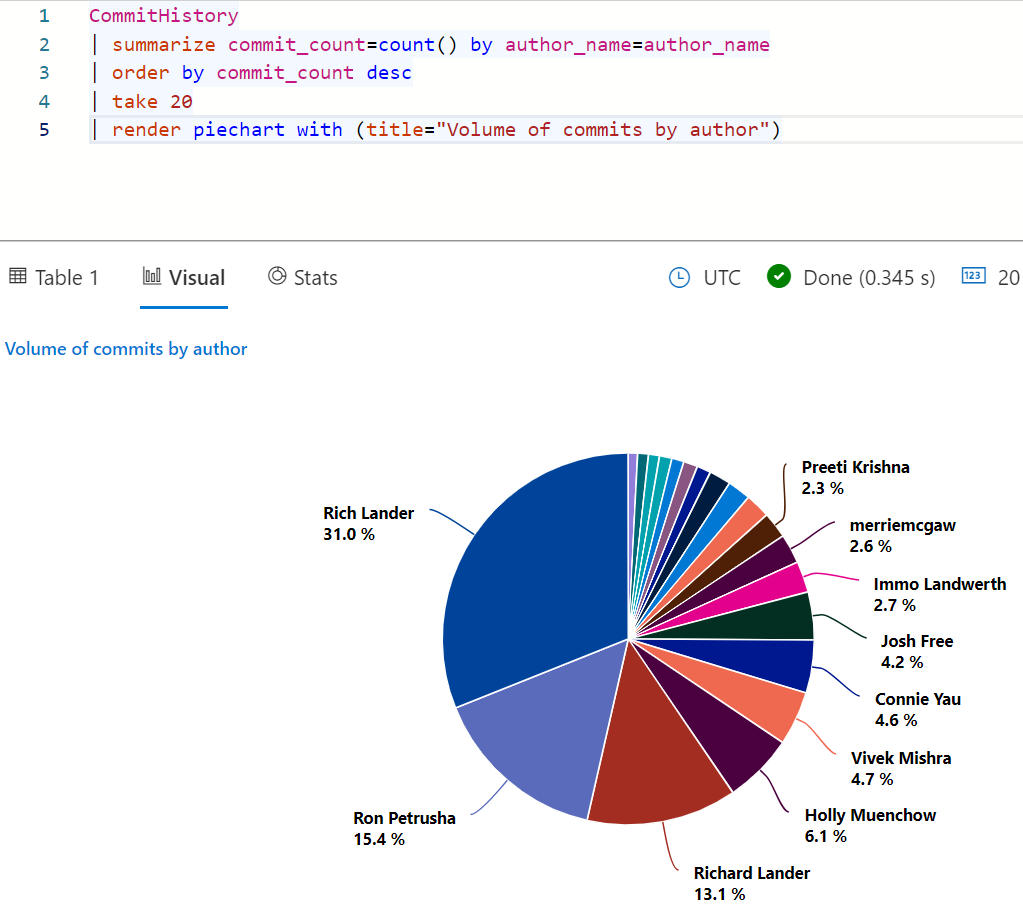Click the green Done checkmark icon
Screen dimensions: 1023x908
778,277
